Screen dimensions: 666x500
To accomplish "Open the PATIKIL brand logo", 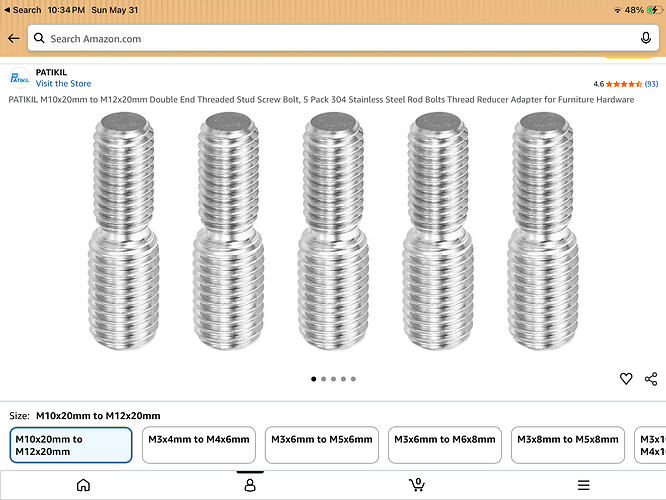I will pyautogui.click(x=20, y=78).
